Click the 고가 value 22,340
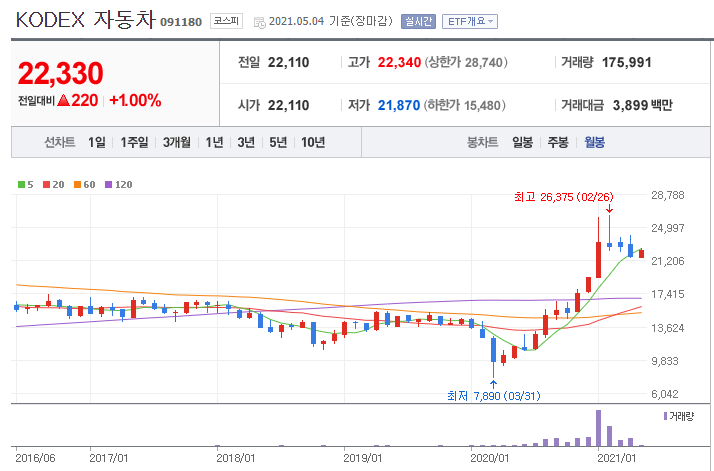714x471 pixels. click(x=399, y=62)
